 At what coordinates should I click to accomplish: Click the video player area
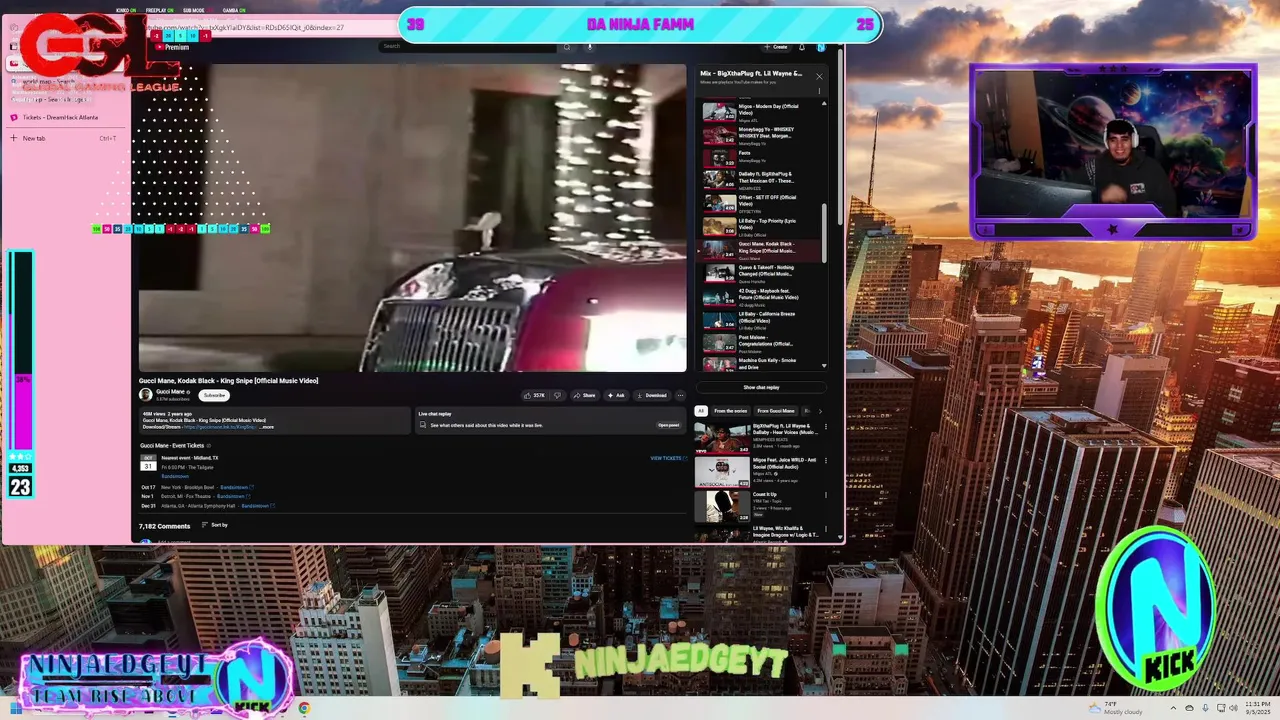(412, 218)
